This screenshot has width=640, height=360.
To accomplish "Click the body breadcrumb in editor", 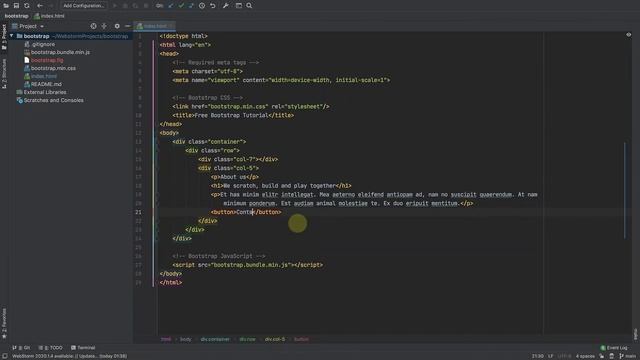I will pos(185,339).
